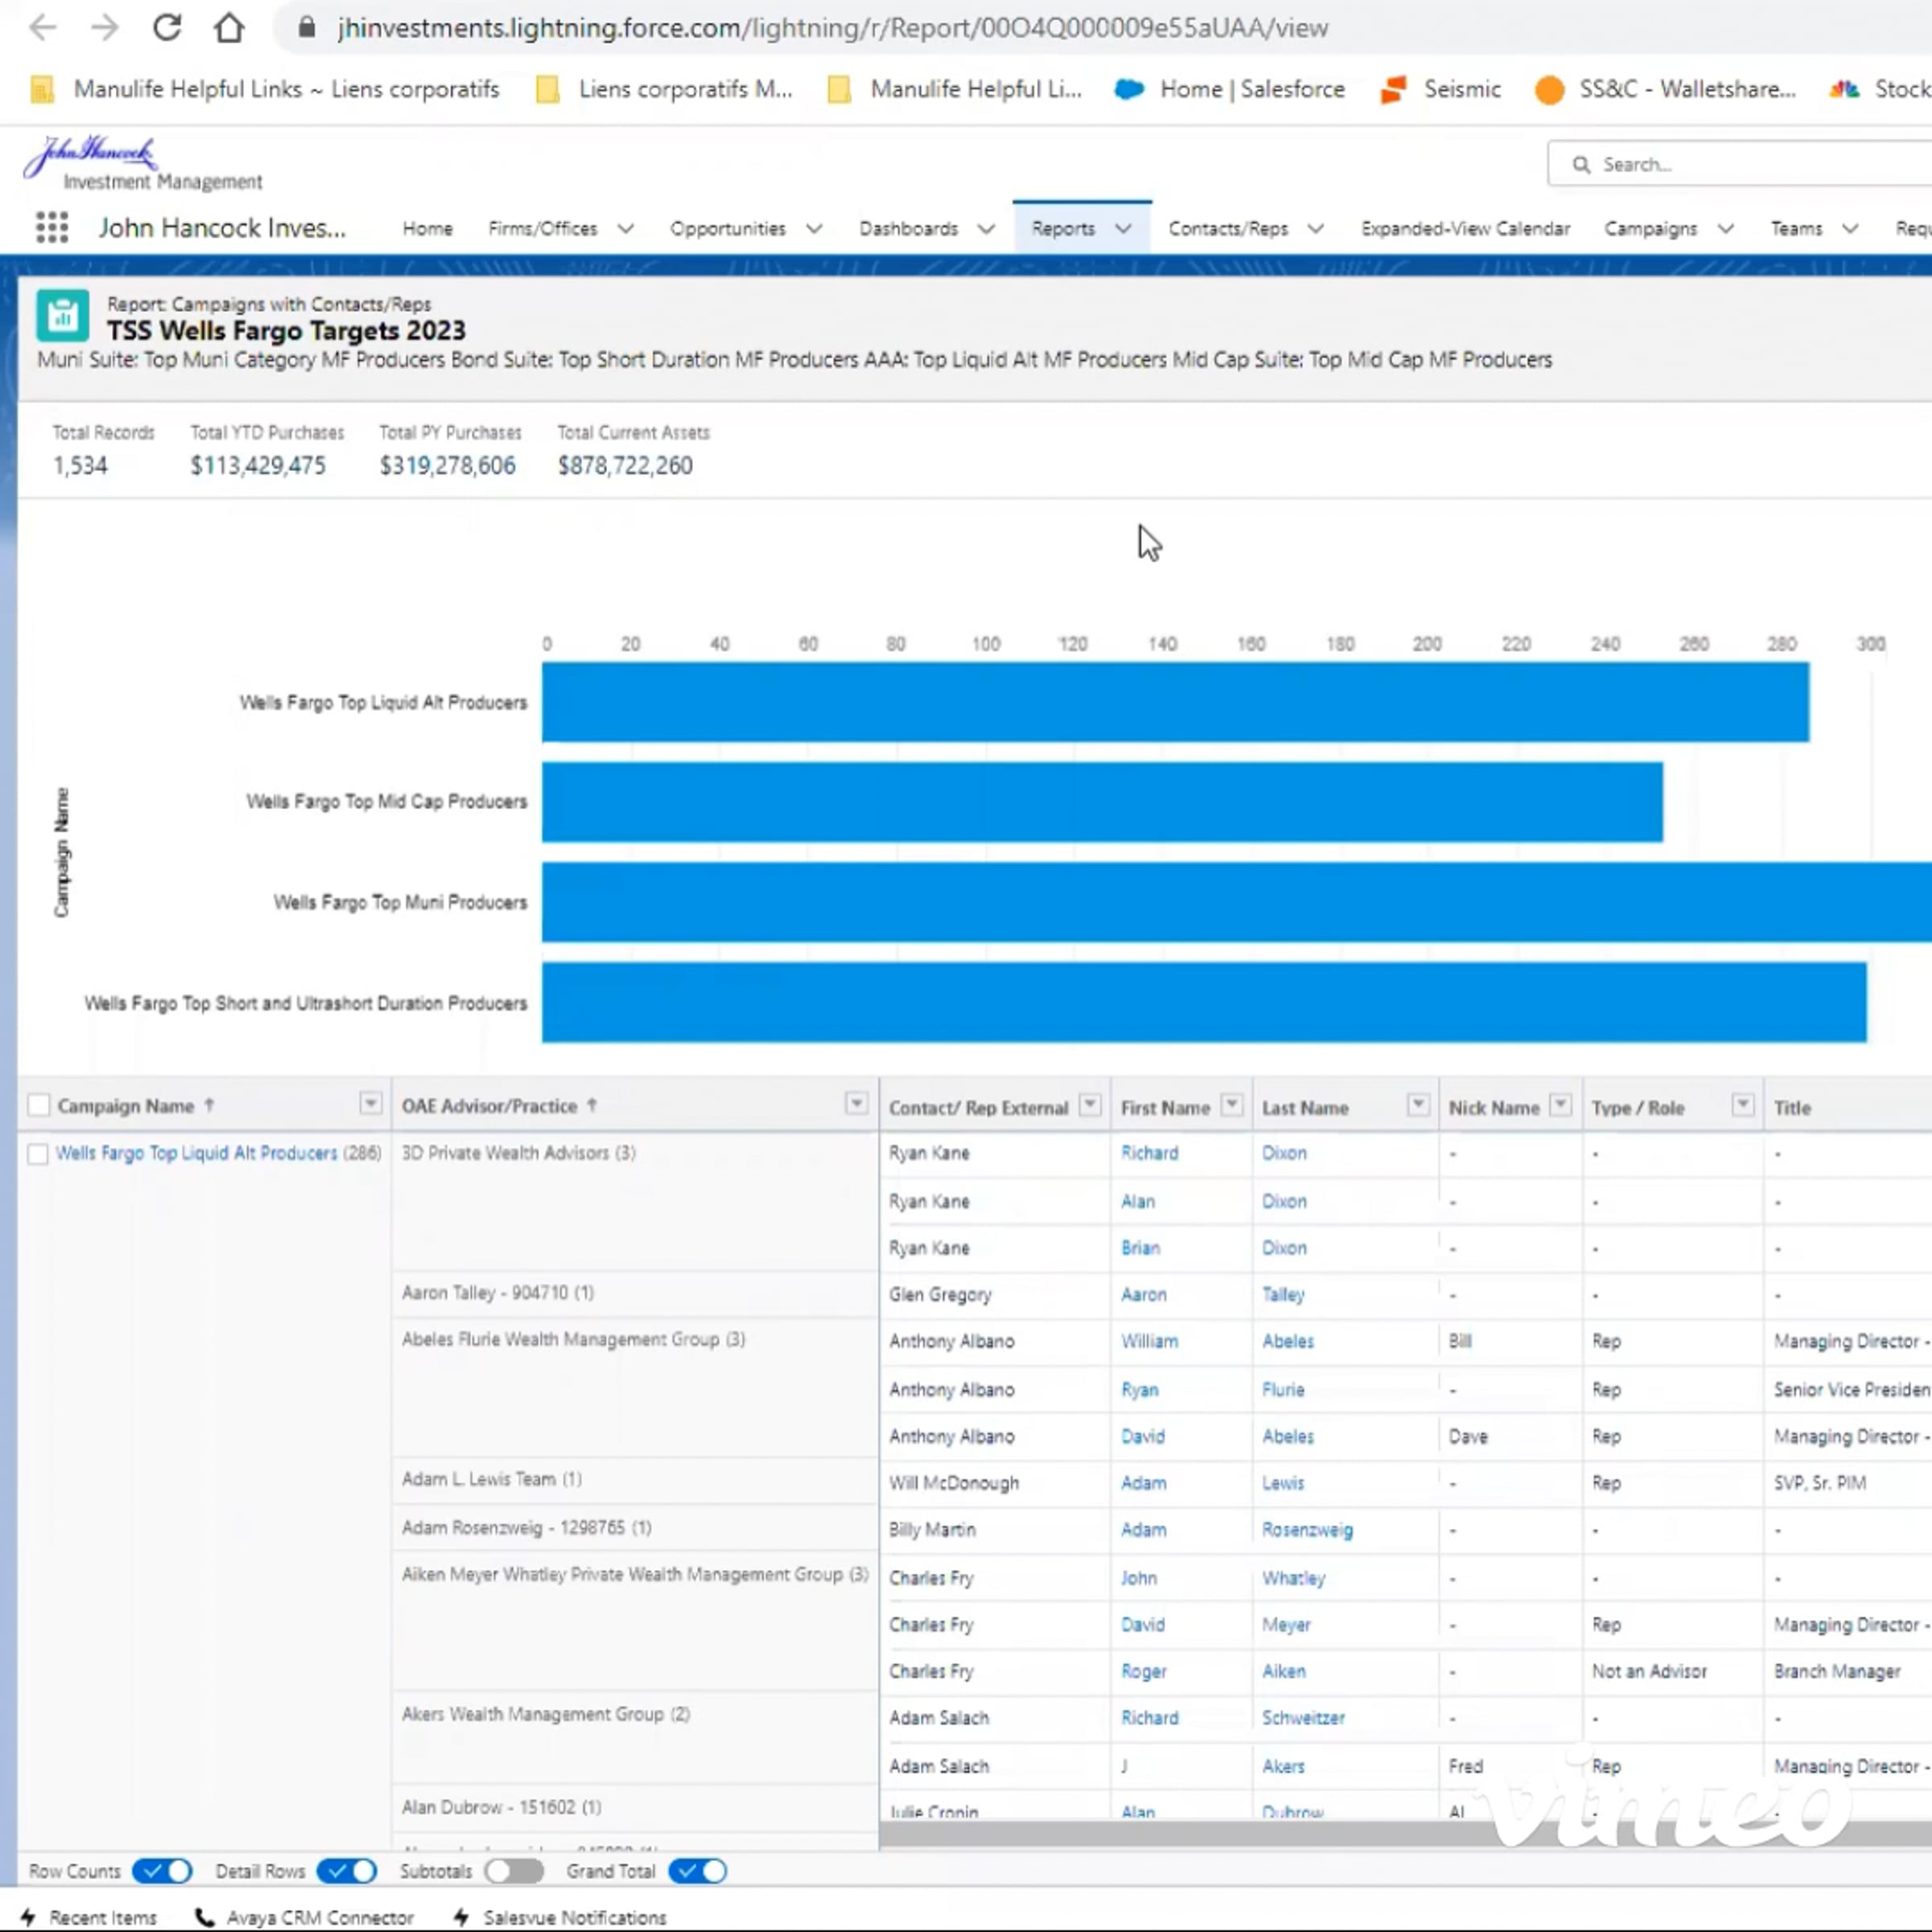Open Recent Items in utility bar
This screenshot has height=1932, width=1932.
tap(89, 1917)
